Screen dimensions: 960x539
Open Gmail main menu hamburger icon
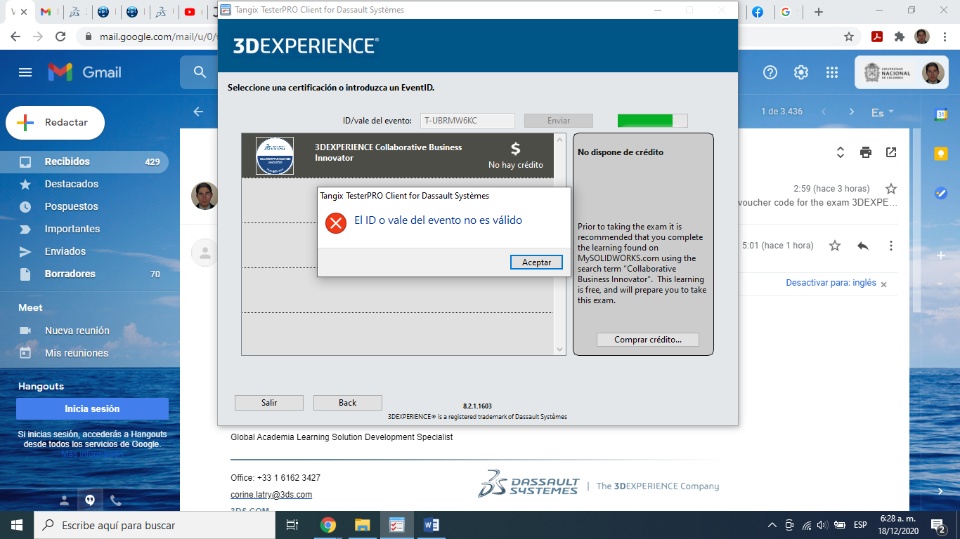point(25,72)
